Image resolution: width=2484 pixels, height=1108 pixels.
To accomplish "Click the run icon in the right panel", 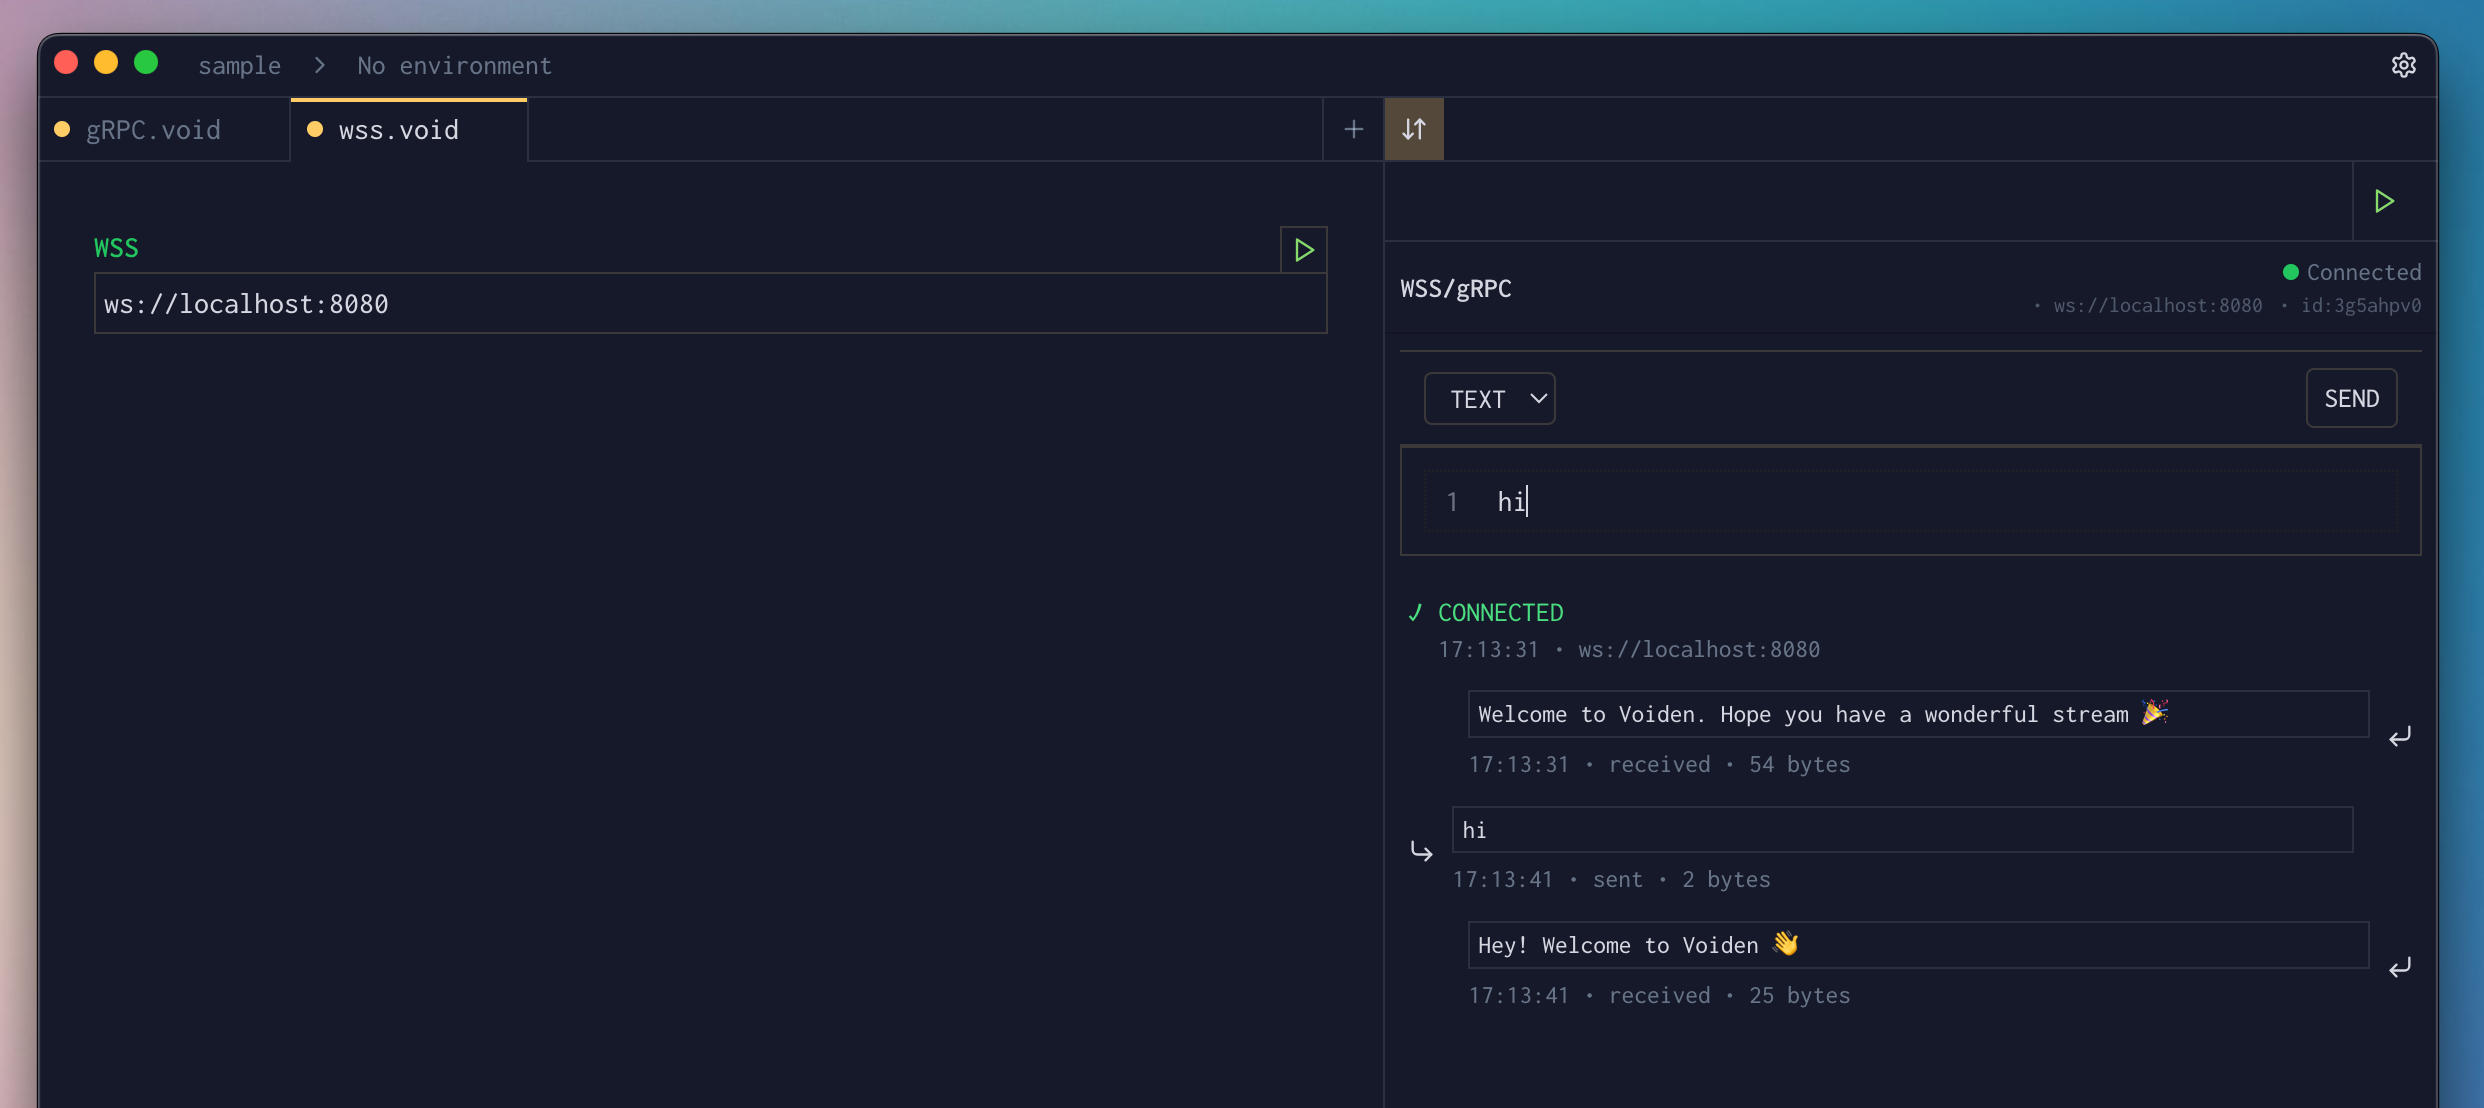I will pos(2383,201).
